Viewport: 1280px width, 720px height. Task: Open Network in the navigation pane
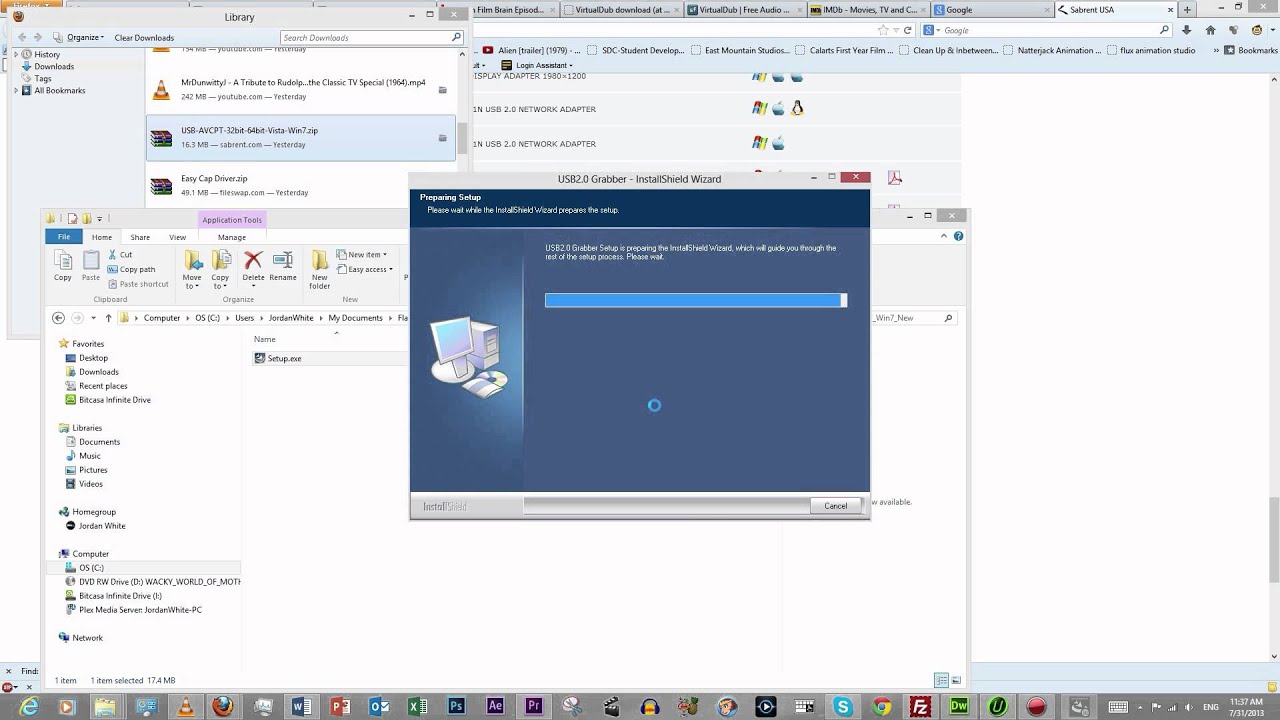tap(87, 638)
